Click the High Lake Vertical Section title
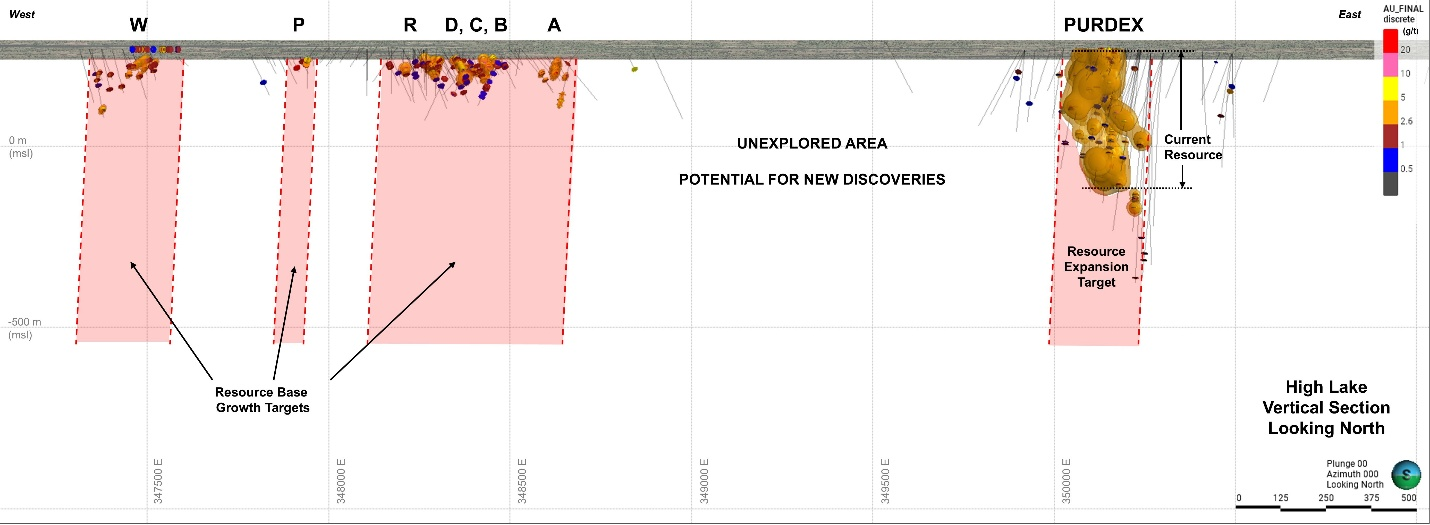 1326,408
